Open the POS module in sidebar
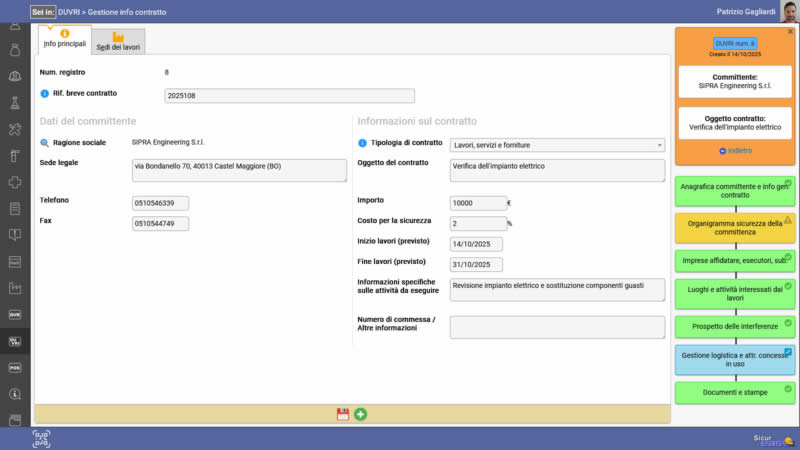The image size is (800, 450). (15, 367)
